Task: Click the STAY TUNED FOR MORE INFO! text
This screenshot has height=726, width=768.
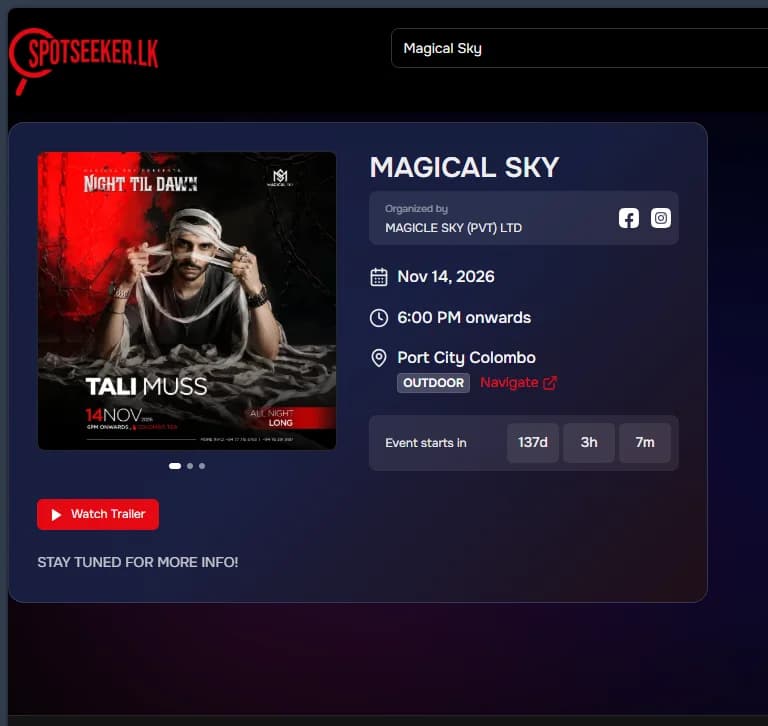Action: pyautogui.click(x=138, y=562)
